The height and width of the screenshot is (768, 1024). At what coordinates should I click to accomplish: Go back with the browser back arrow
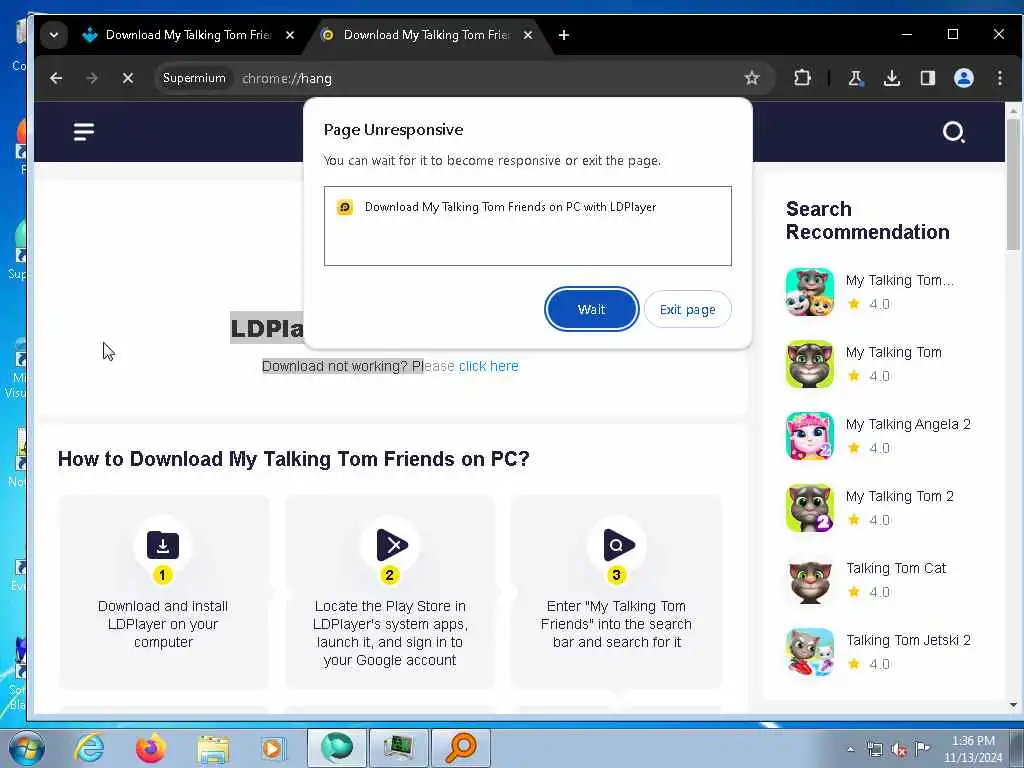pyautogui.click(x=56, y=78)
